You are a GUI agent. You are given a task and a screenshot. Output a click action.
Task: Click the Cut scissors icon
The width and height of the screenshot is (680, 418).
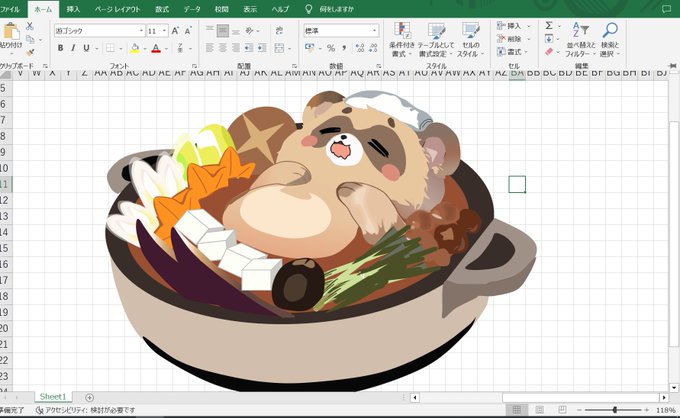point(29,26)
